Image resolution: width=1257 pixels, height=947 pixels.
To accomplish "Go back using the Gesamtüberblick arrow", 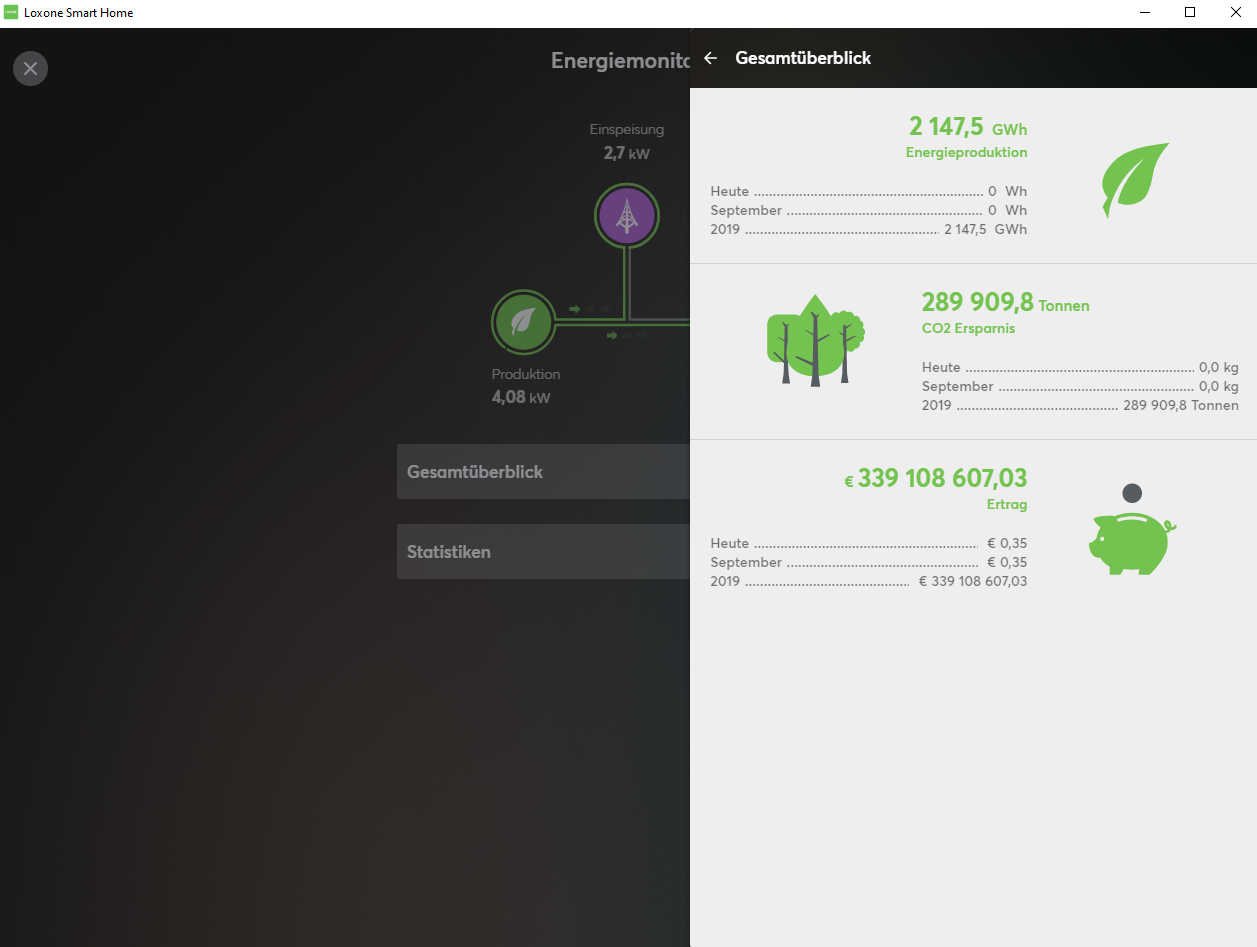I will coord(710,58).
